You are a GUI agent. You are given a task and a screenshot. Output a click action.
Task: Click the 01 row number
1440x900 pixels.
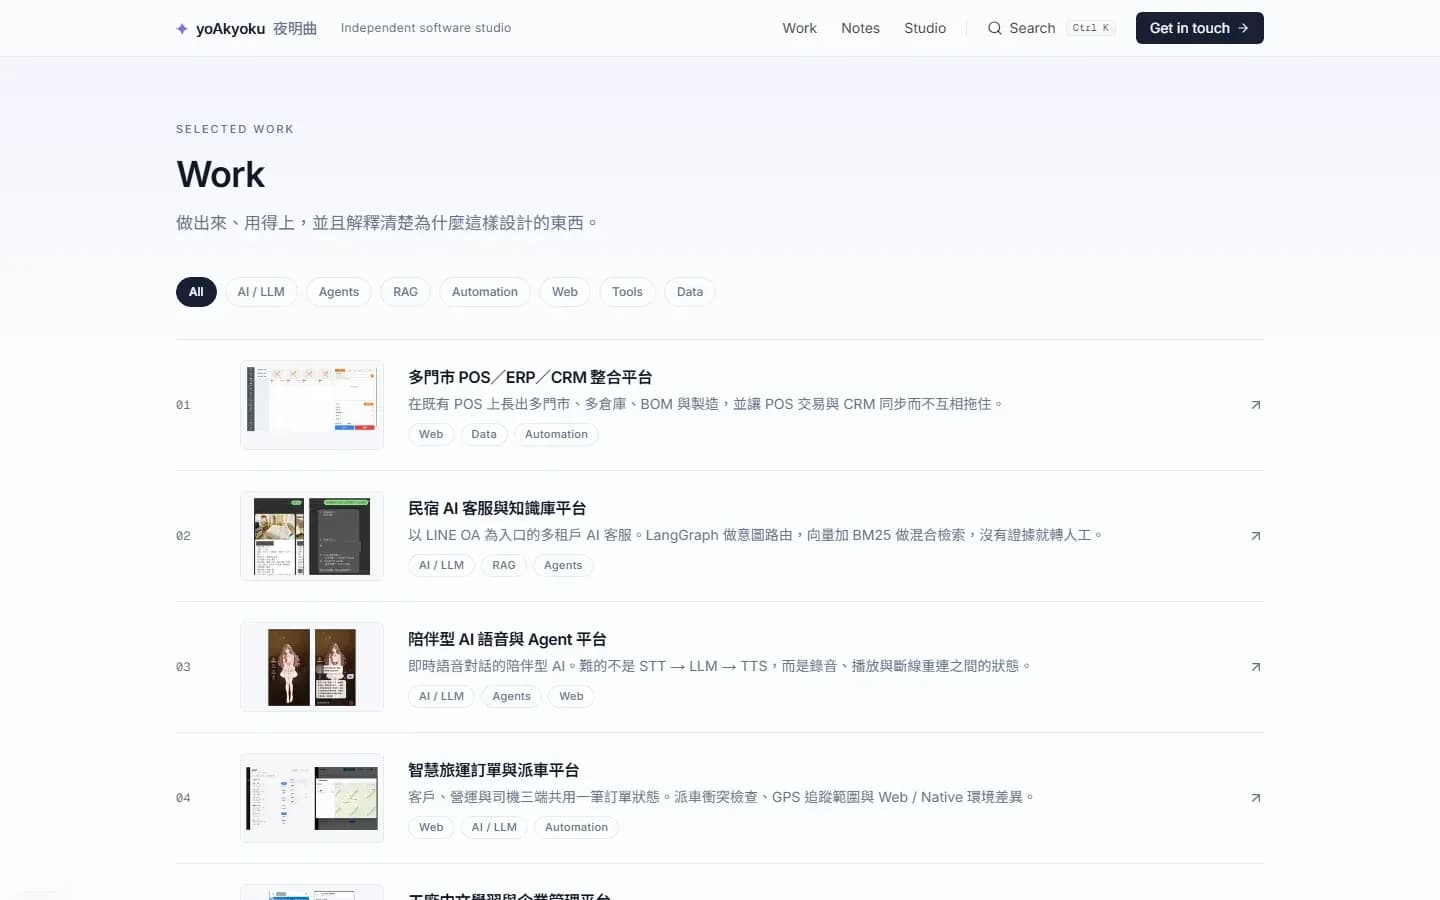tap(183, 405)
